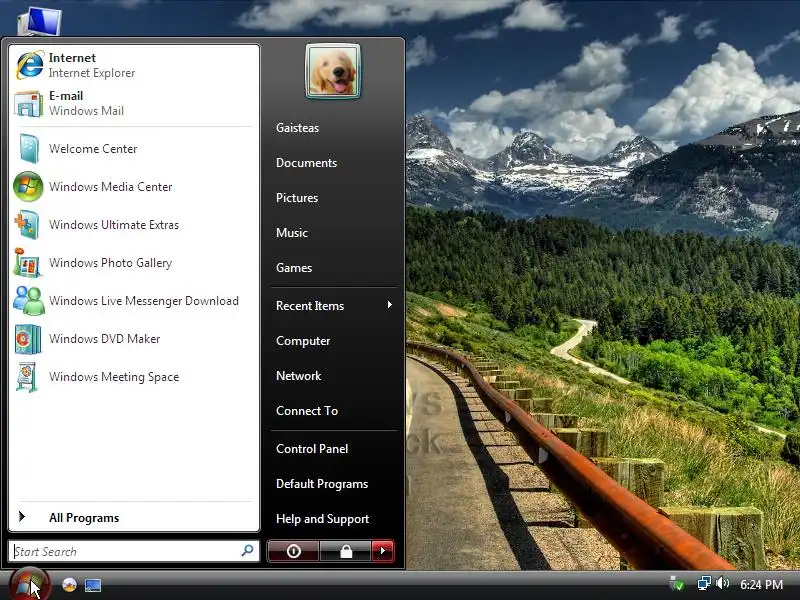Screen dimensions: 800x600
Task: Click the 'Welcome Center' text
Action: [x=93, y=148]
